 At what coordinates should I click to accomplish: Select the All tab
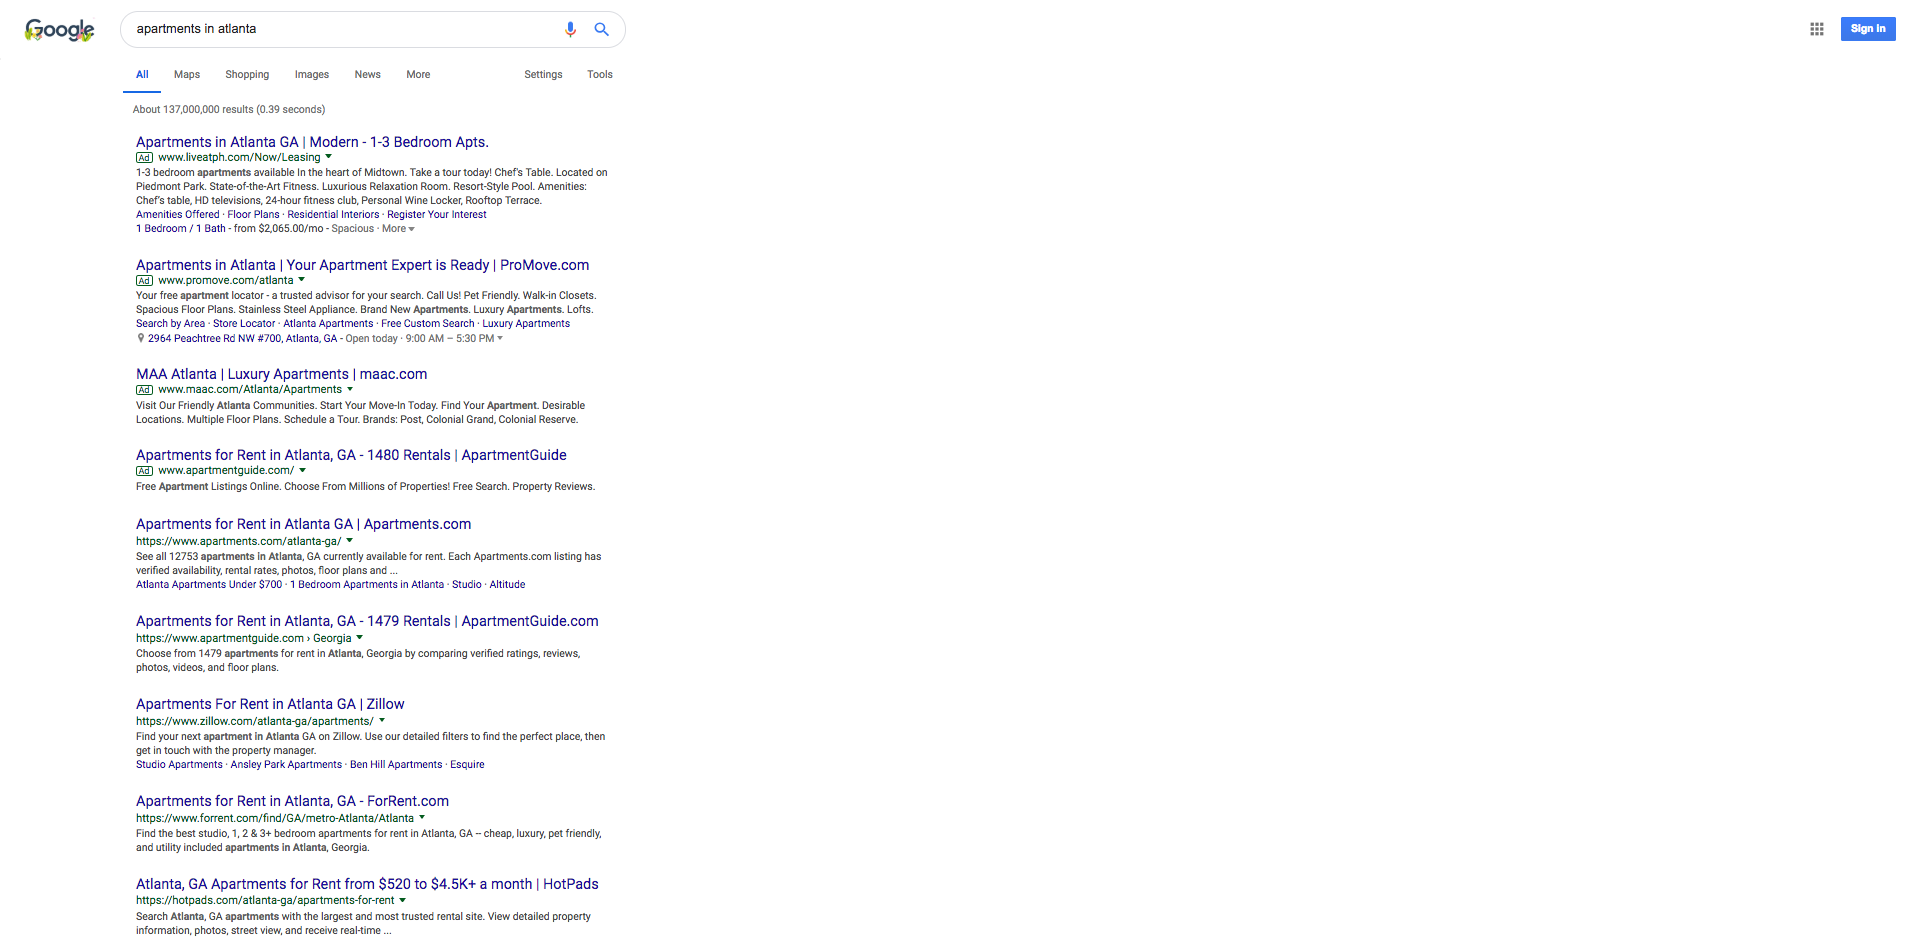click(142, 75)
